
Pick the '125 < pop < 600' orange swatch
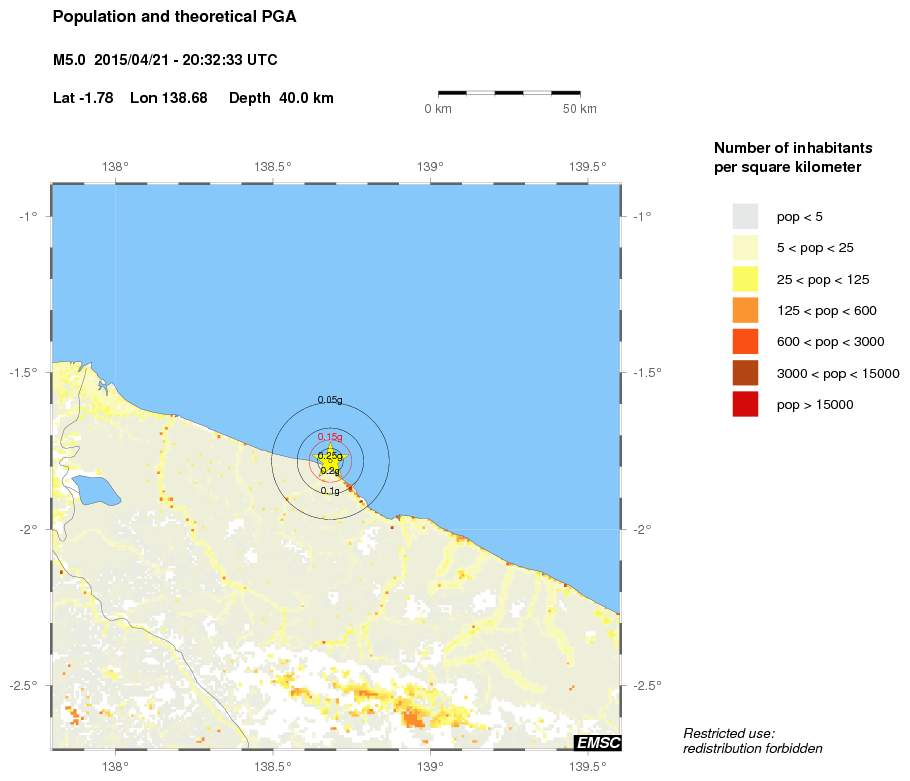pyautogui.click(x=745, y=310)
